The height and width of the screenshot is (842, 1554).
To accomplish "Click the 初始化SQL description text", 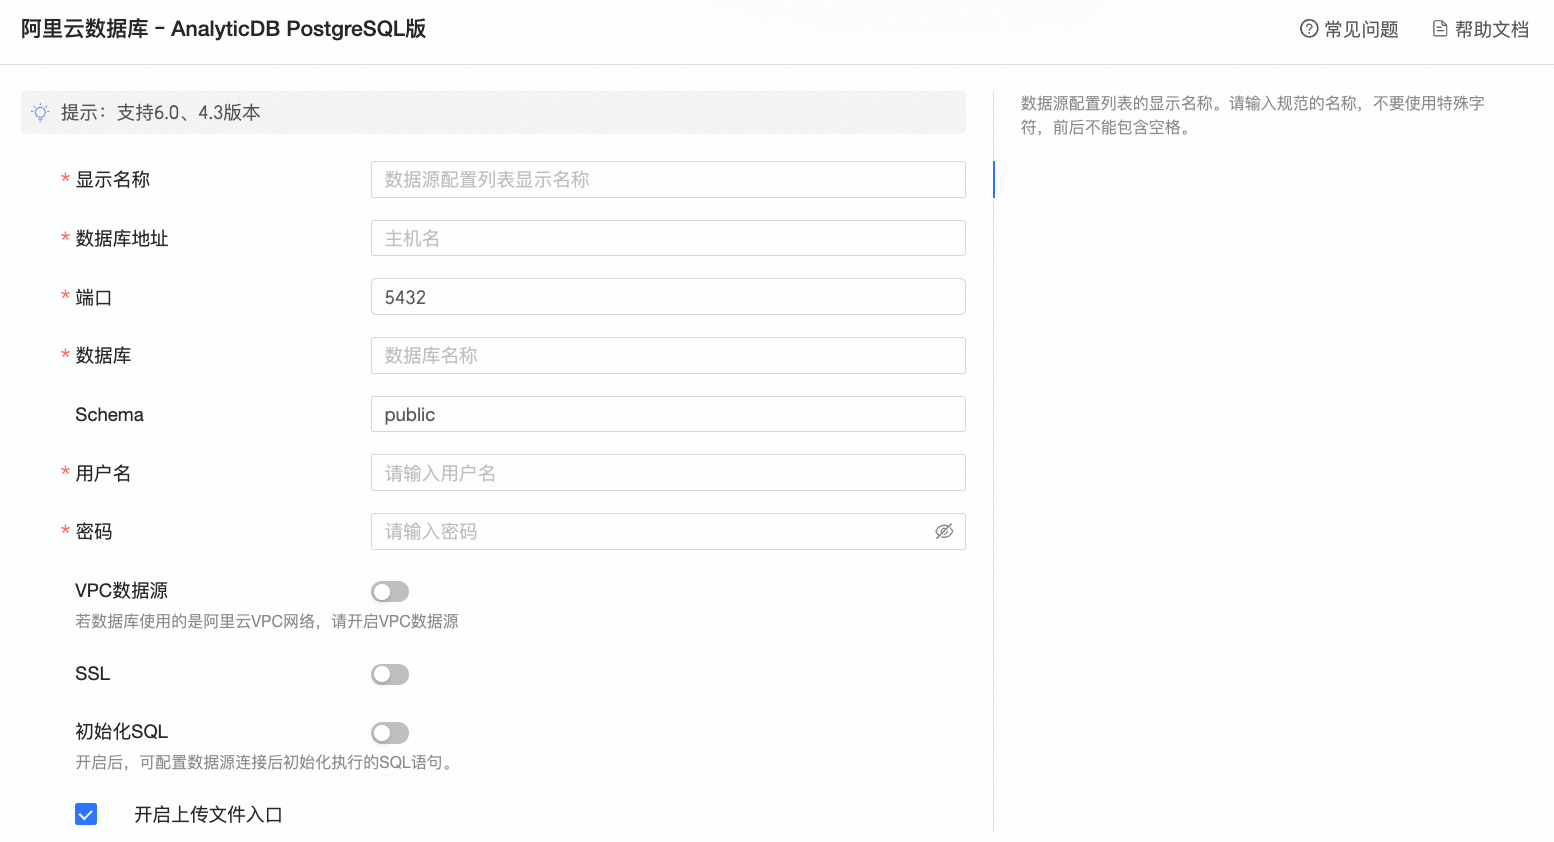I will (267, 762).
